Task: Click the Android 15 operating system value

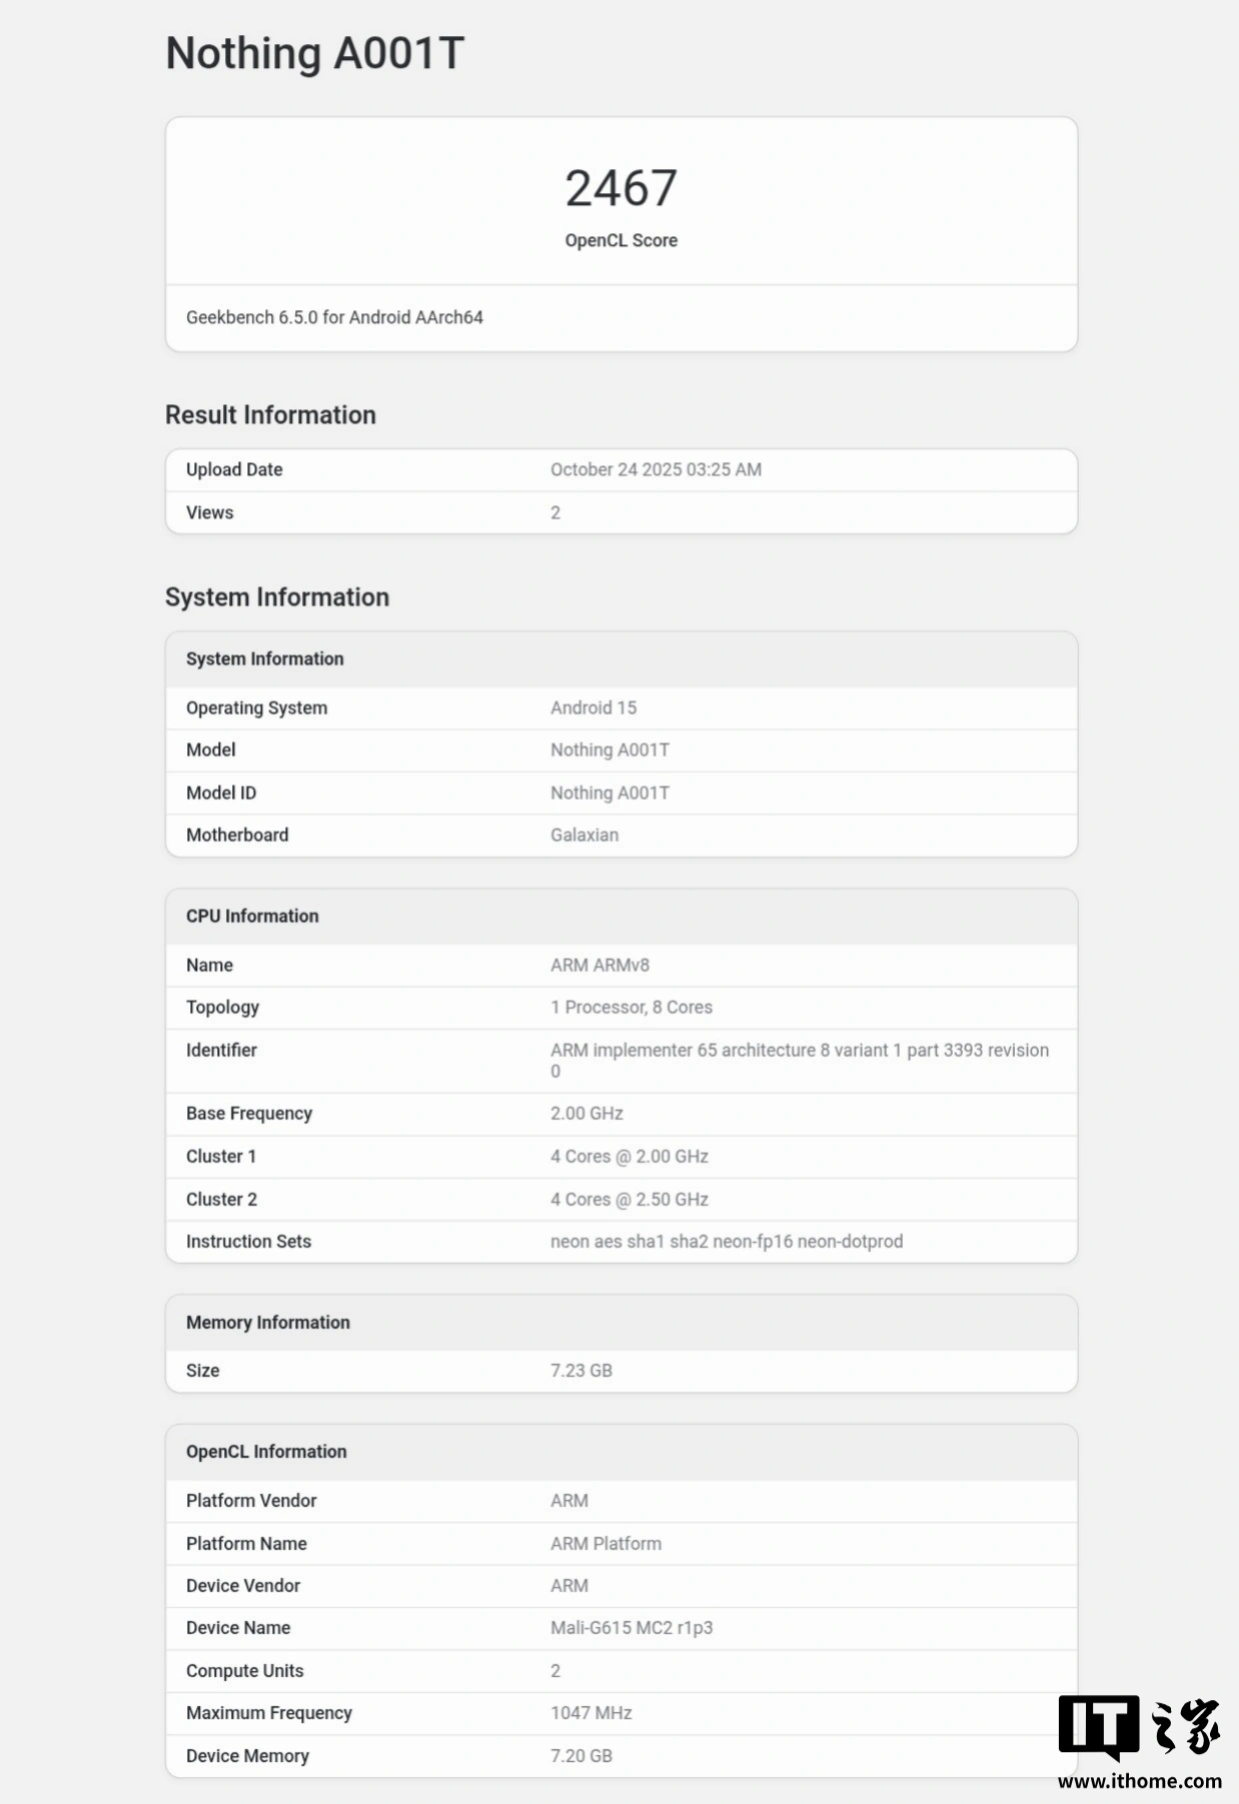Action: 593,707
